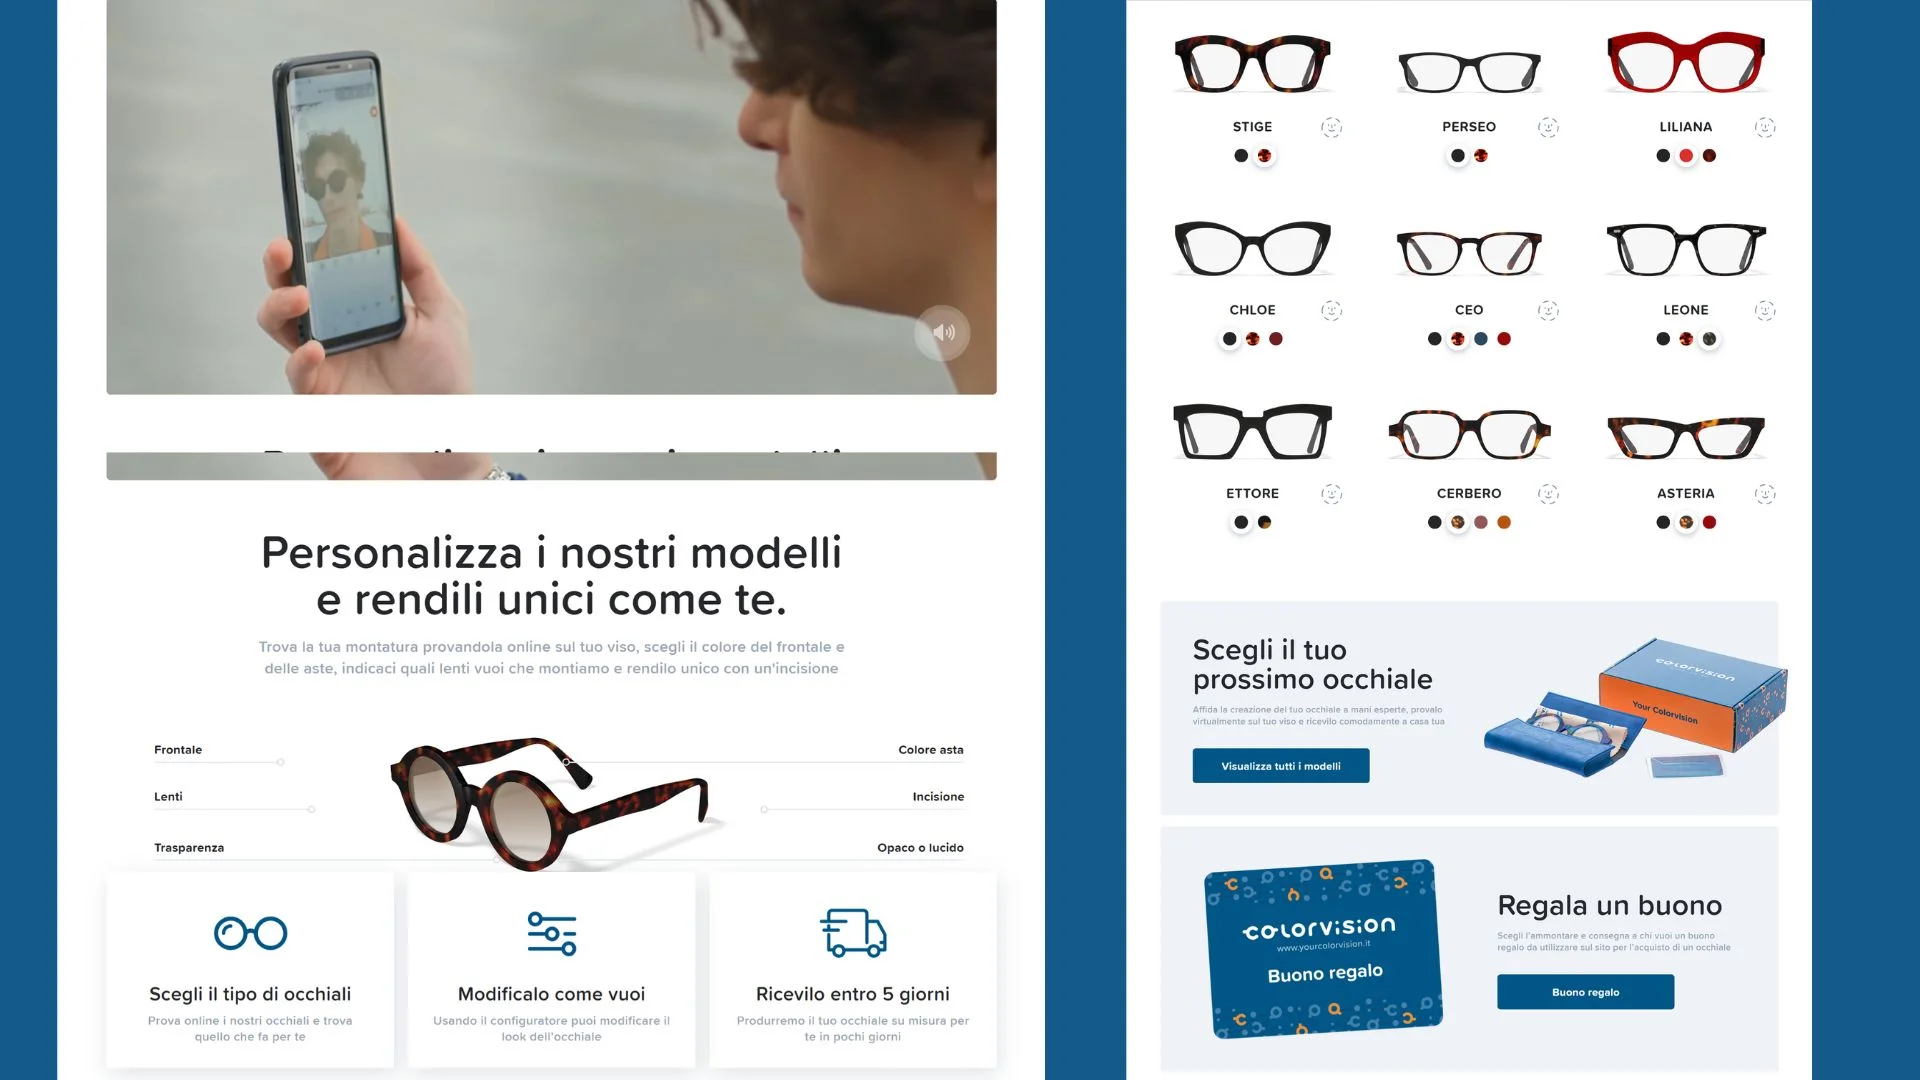Viewport: 1920px width, 1080px height.
Task: Open virtual try-on face icon for ASTERIA
Action: coord(1765,493)
